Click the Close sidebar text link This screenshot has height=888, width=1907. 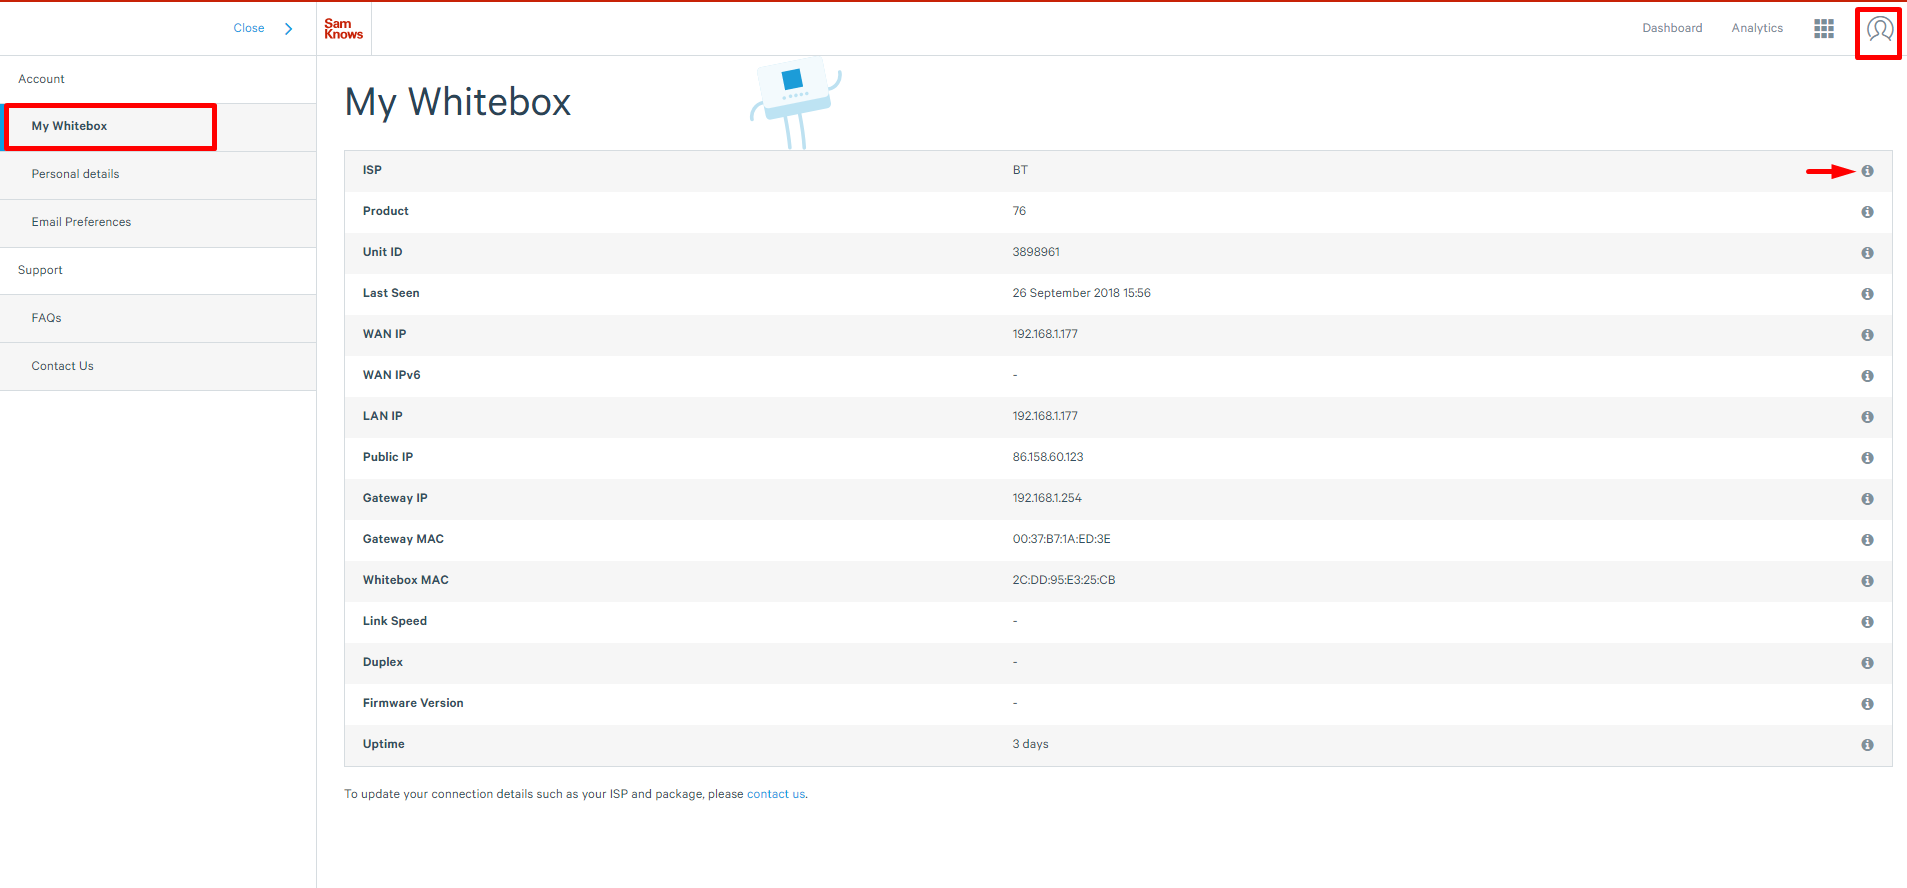(x=249, y=28)
